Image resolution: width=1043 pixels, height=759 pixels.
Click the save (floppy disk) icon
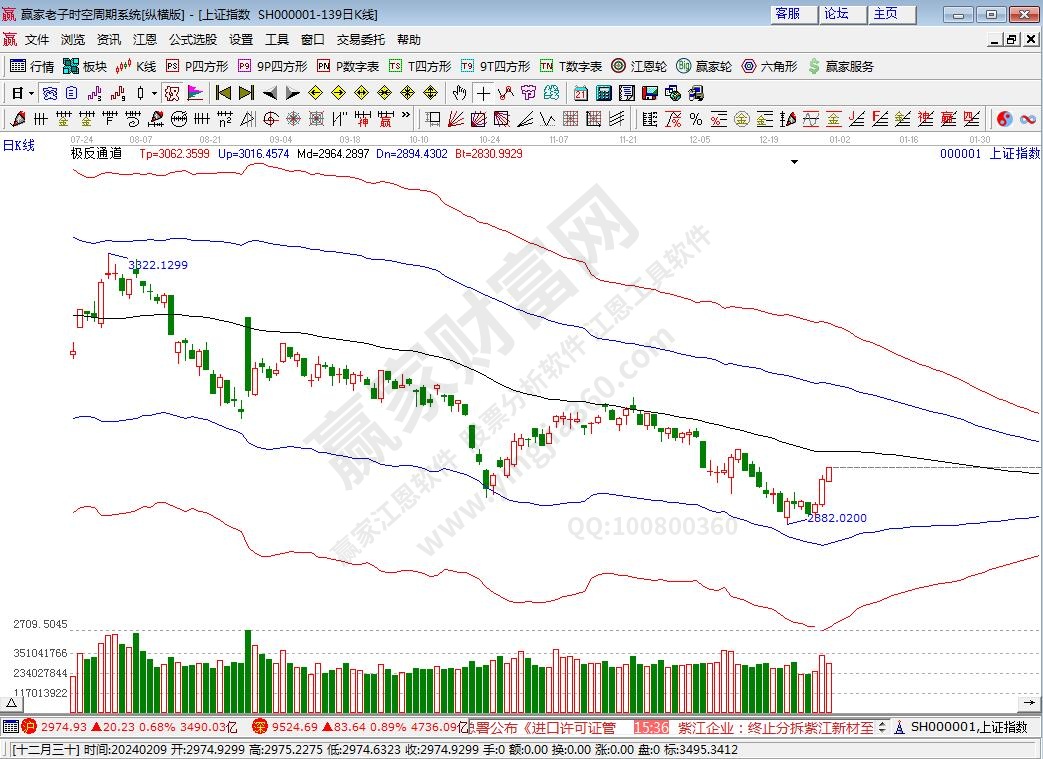tap(649, 93)
